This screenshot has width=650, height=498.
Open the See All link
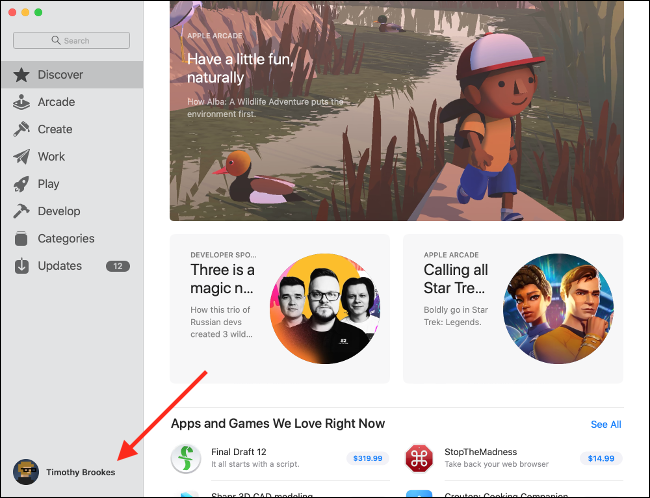click(605, 425)
